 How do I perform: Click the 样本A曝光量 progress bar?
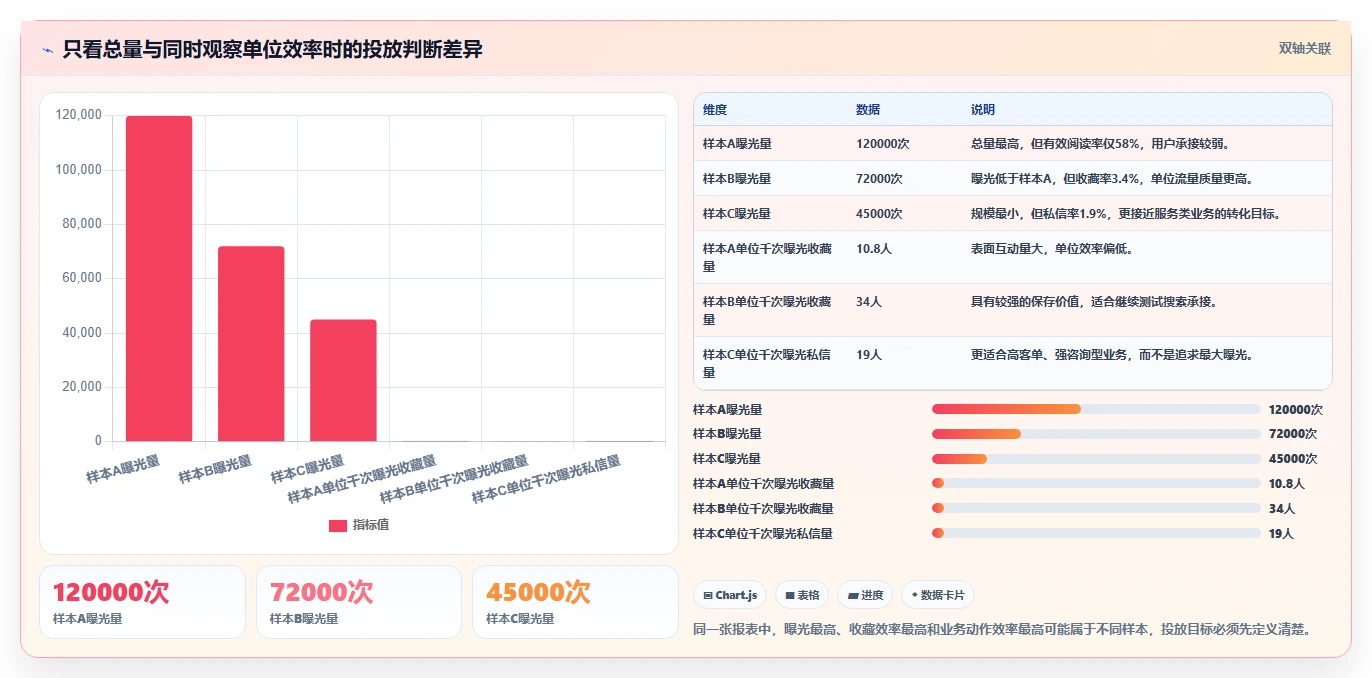(1096, 409)
